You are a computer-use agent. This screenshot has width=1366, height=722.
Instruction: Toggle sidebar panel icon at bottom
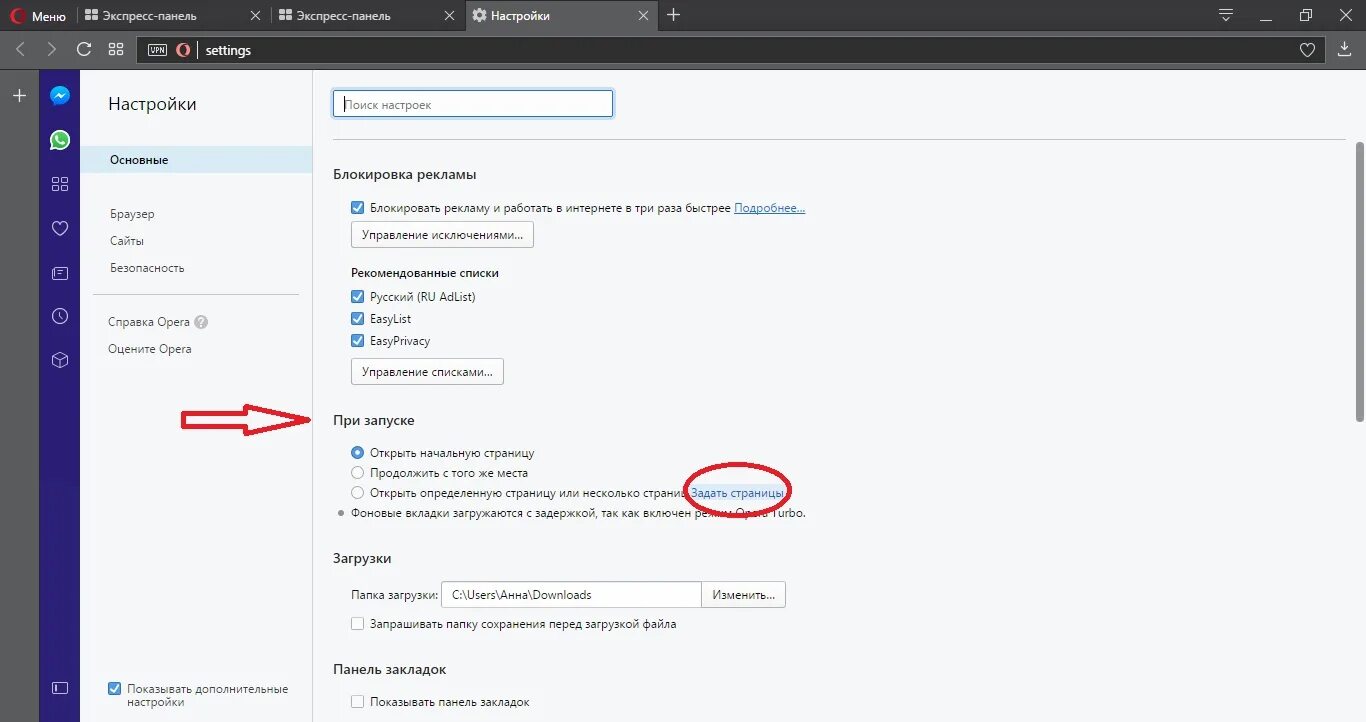pyautogui.click(x=60, y=688)
